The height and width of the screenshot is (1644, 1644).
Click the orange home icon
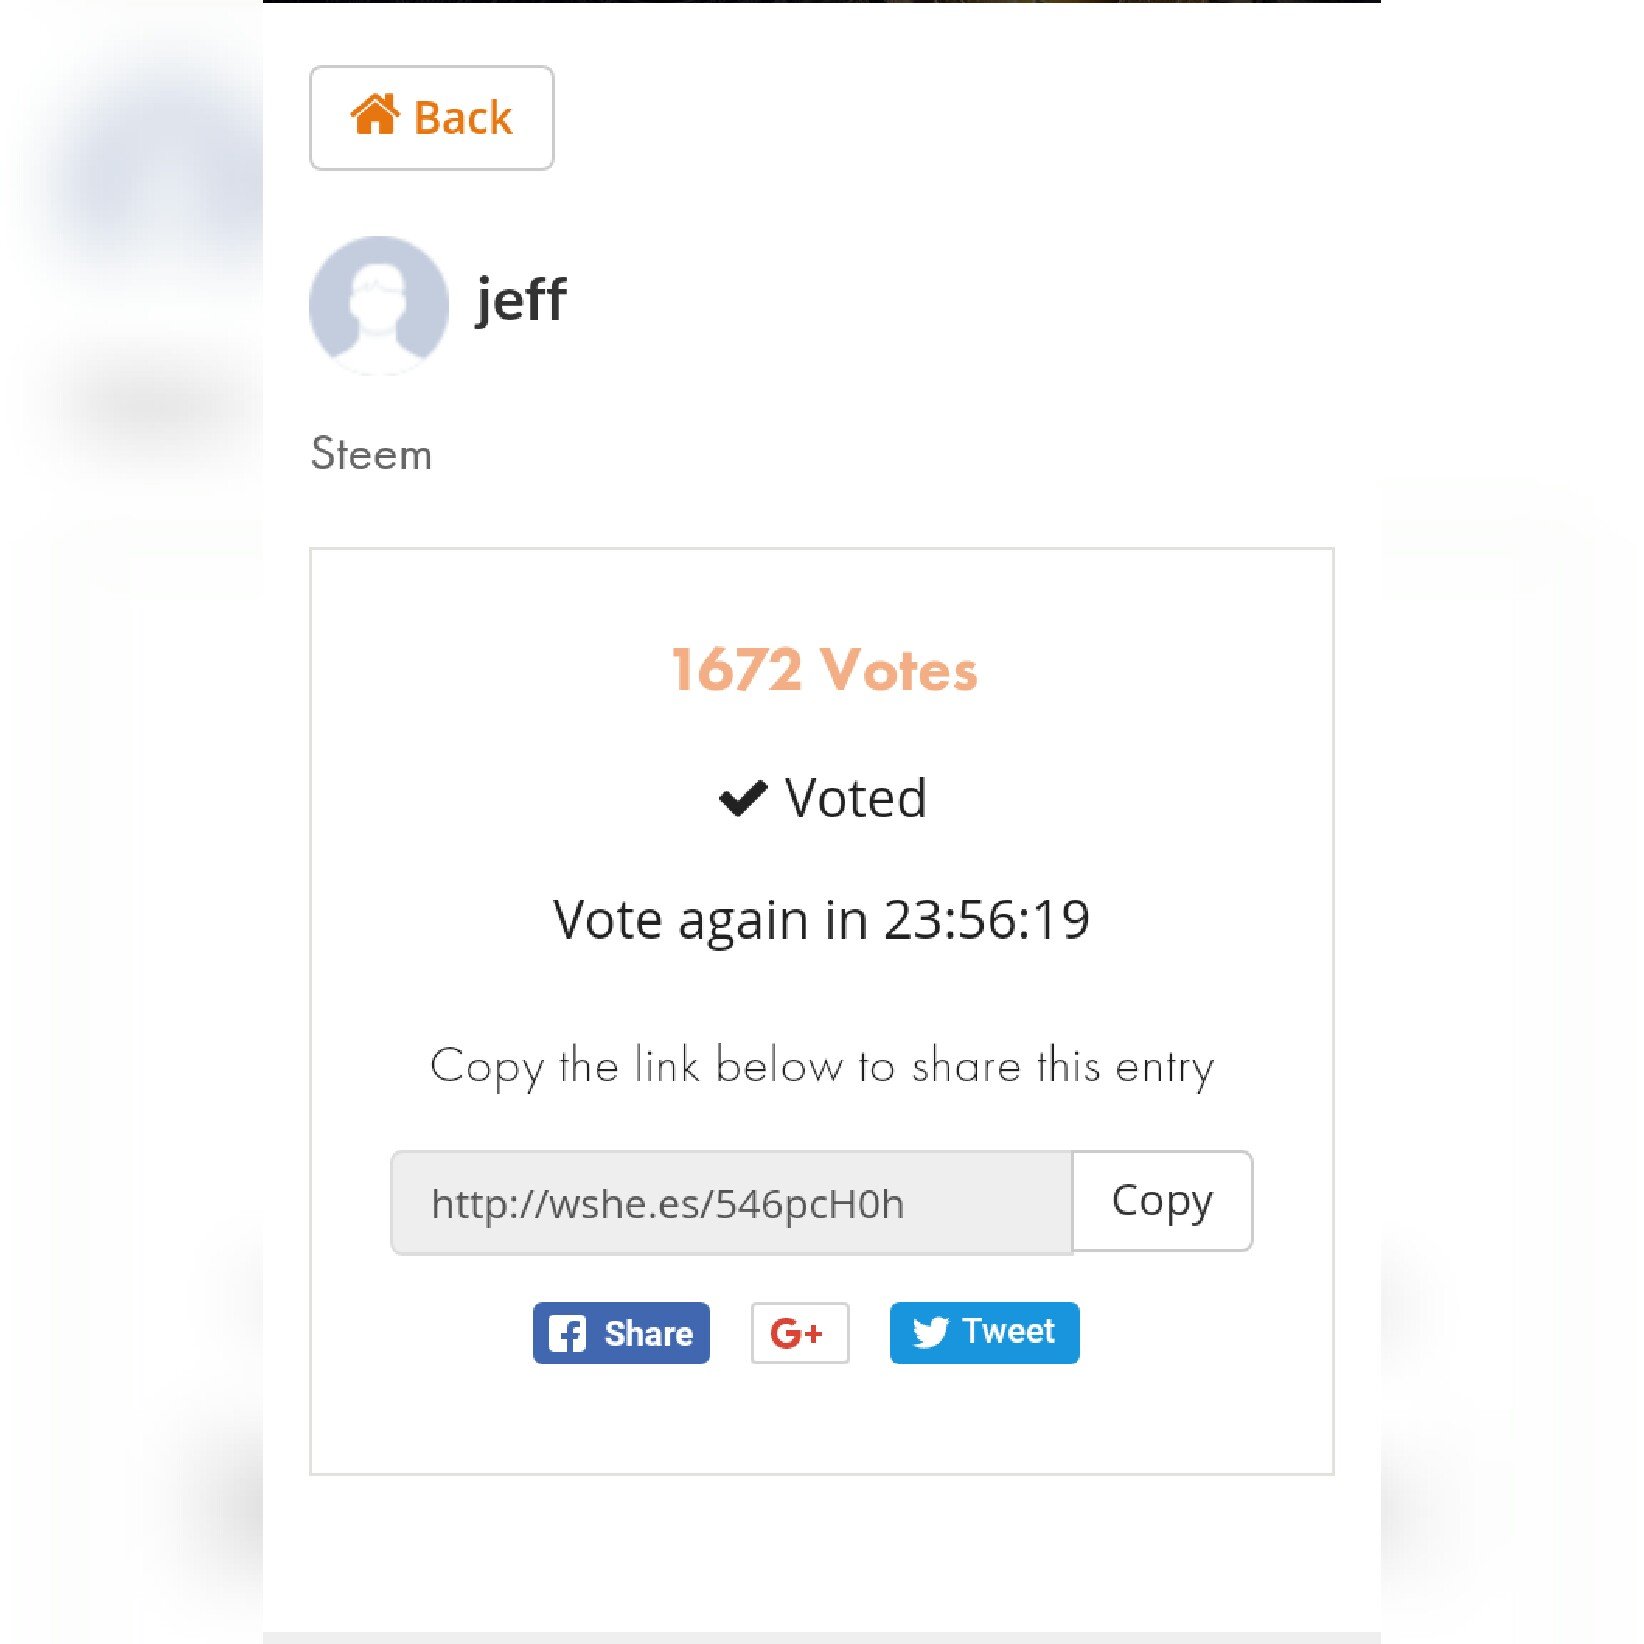click(375, 115)
